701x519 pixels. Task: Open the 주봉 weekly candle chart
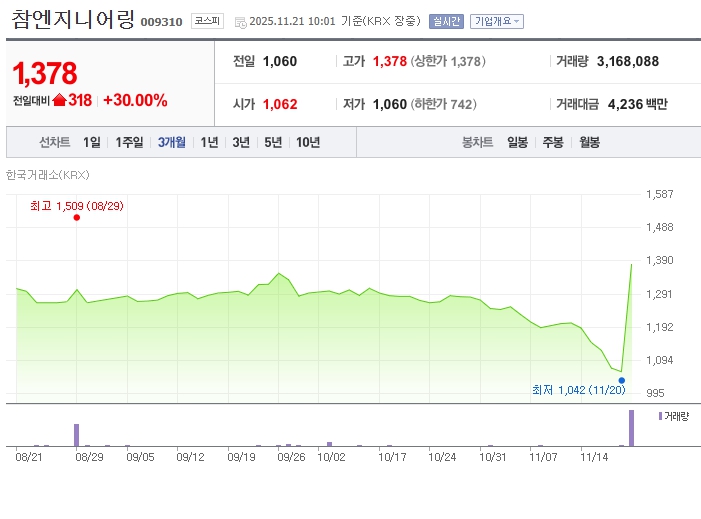click(553, 142)
